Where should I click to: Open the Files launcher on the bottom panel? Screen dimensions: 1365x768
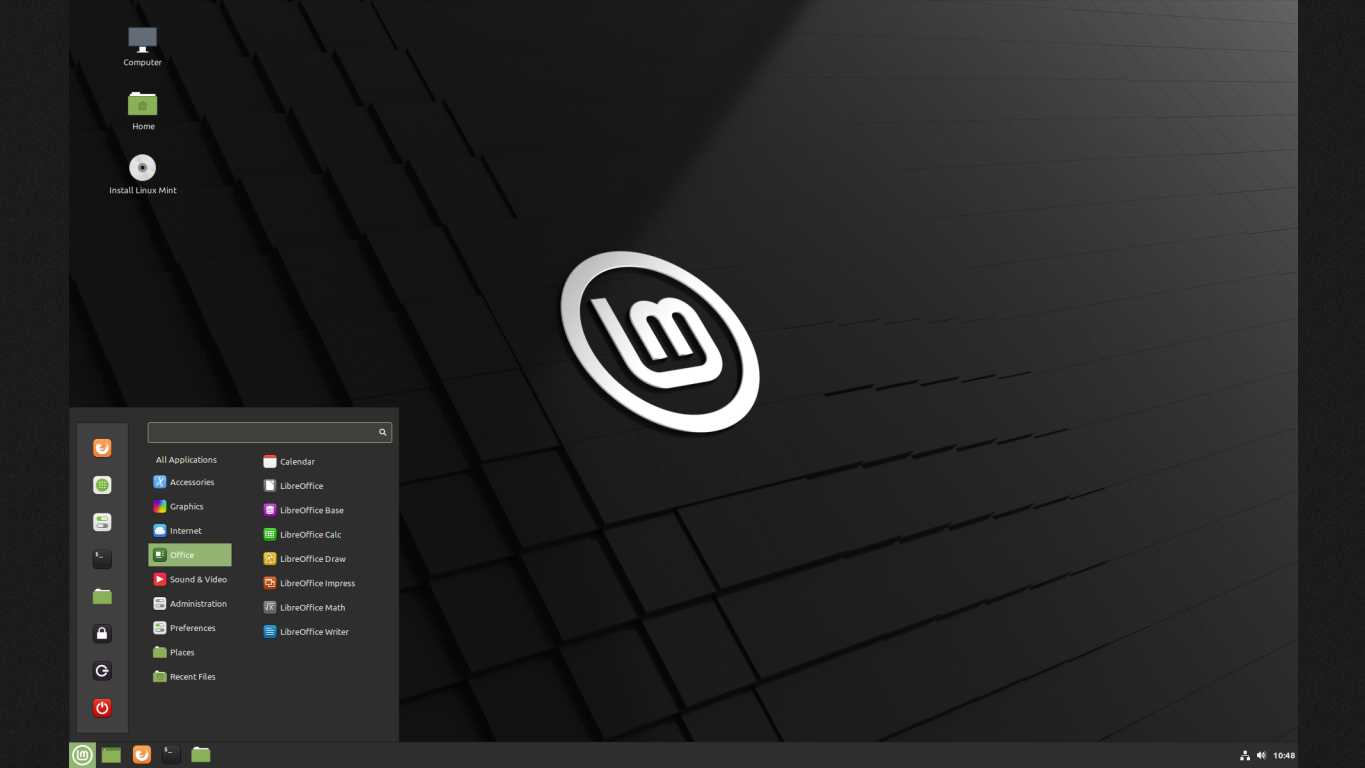pos(201,755)
